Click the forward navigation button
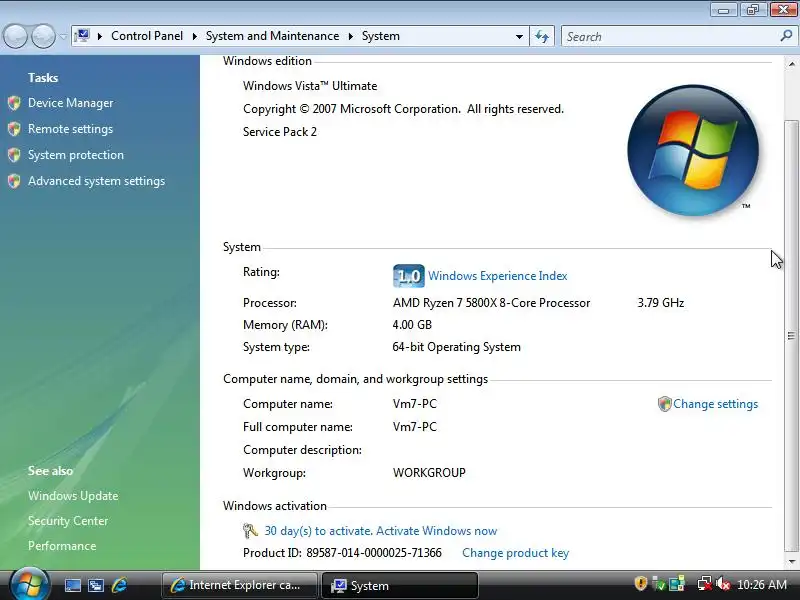800x600 pixels. click(x=43, y=36)
